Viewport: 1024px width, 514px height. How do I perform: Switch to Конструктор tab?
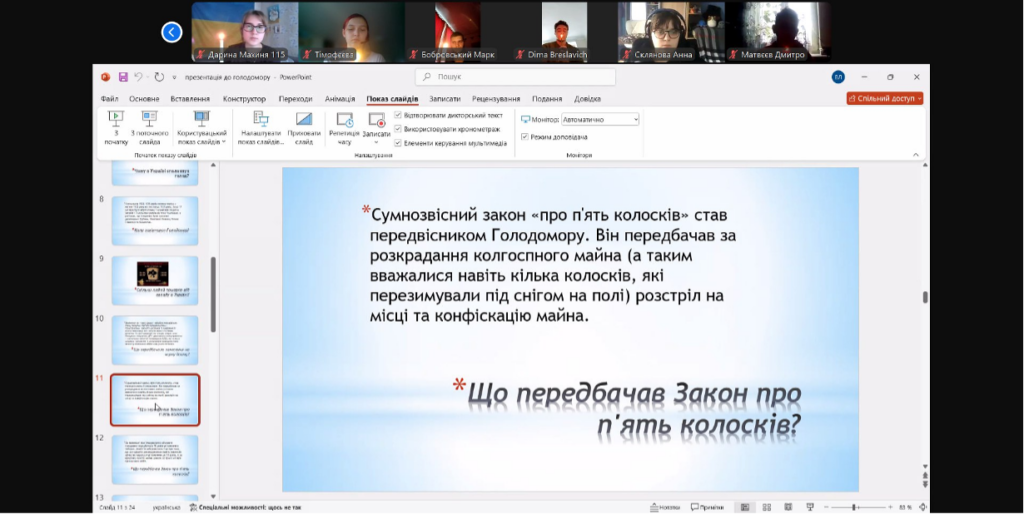(x=244, y=99)
